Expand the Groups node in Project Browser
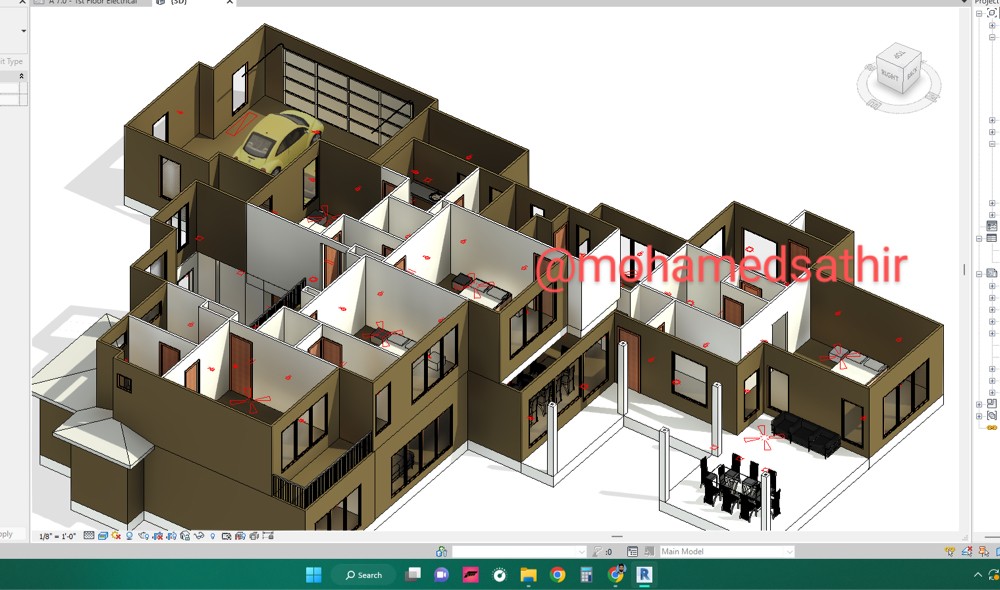This screenshot has width=1000, height=590. click(x=979, y=416)
